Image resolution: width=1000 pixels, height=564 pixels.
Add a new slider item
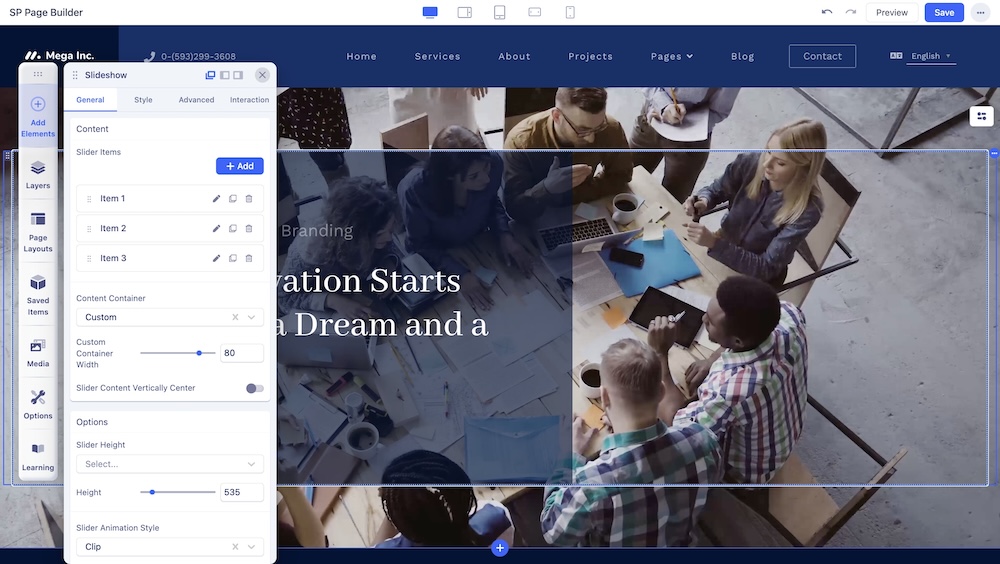tap(240, 166)
